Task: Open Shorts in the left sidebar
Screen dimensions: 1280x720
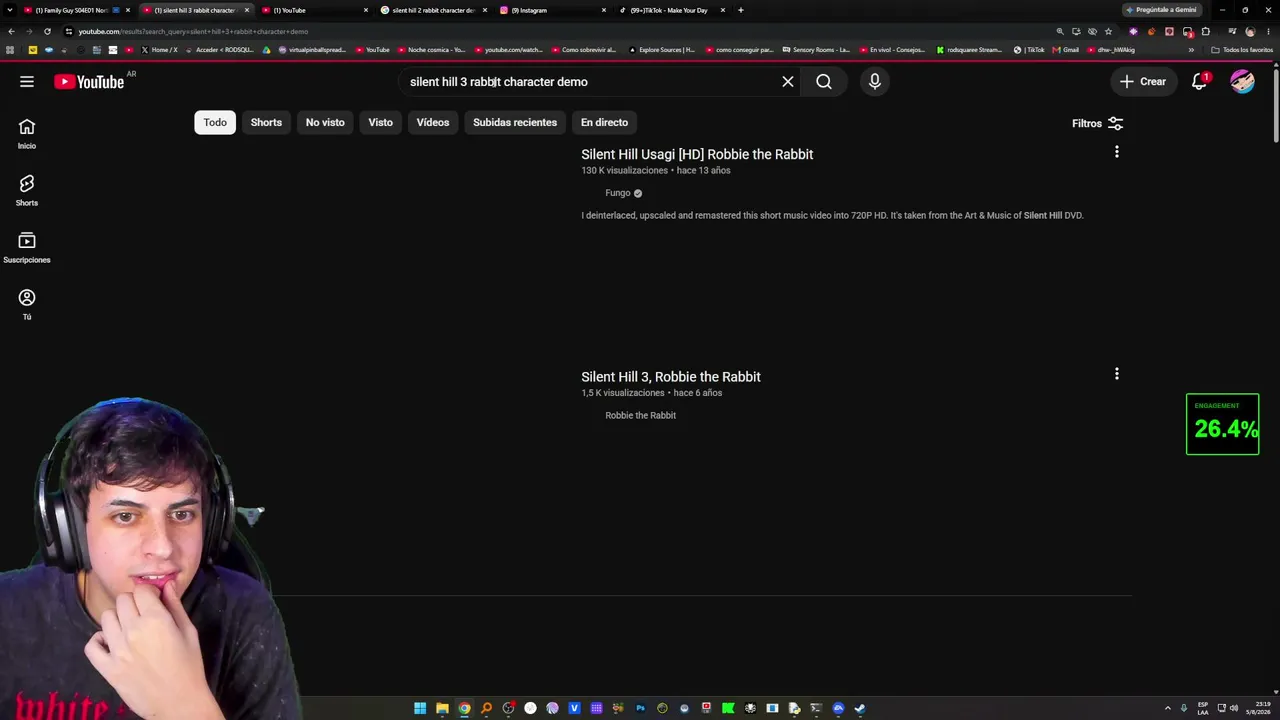Action: (27, 191)
